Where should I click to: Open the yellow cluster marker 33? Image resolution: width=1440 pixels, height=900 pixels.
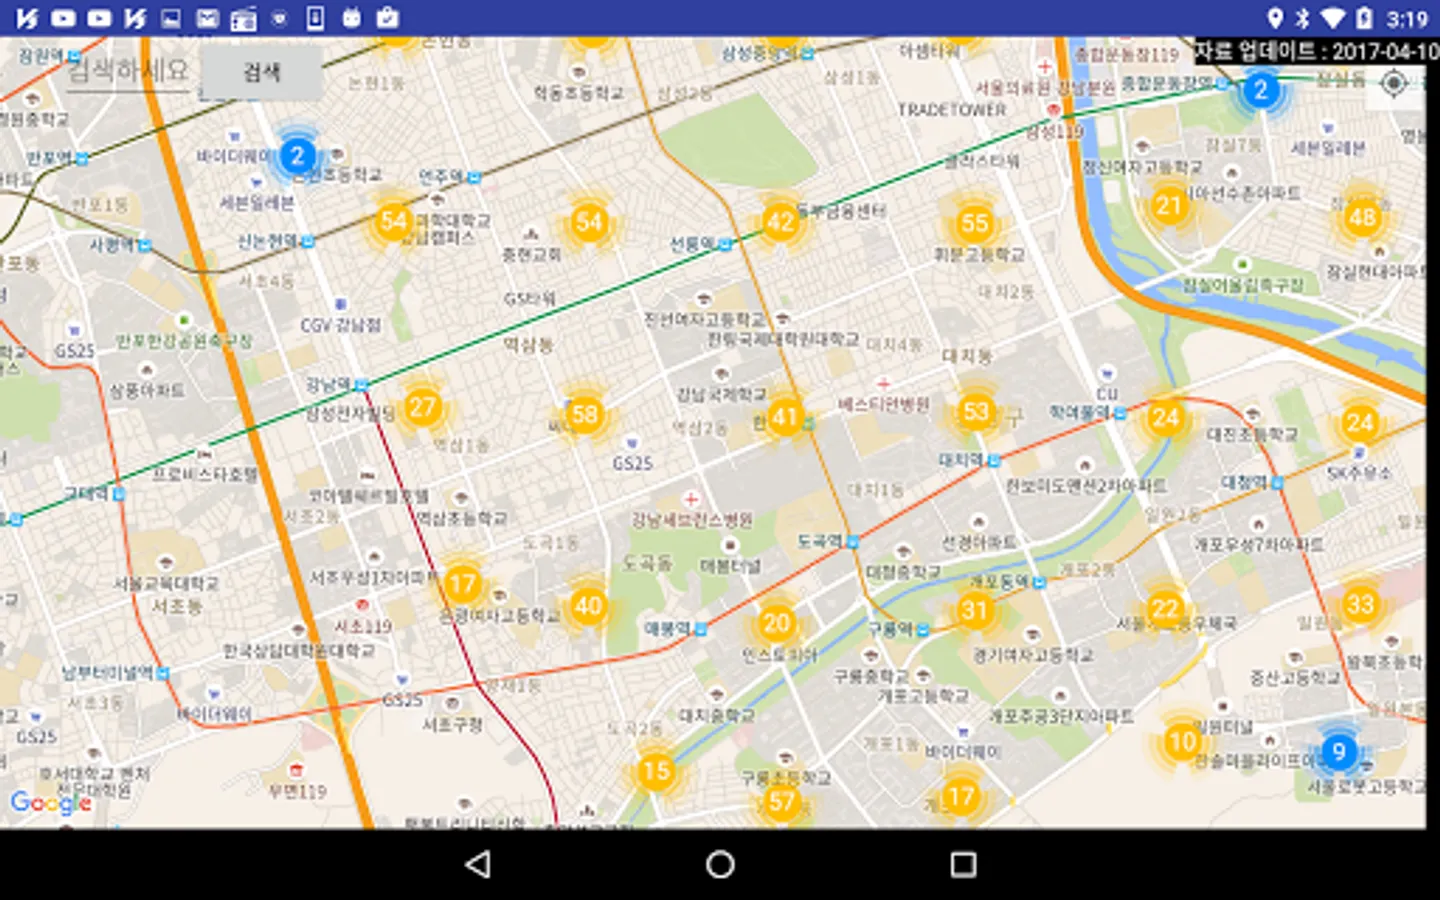point(1360,604)
